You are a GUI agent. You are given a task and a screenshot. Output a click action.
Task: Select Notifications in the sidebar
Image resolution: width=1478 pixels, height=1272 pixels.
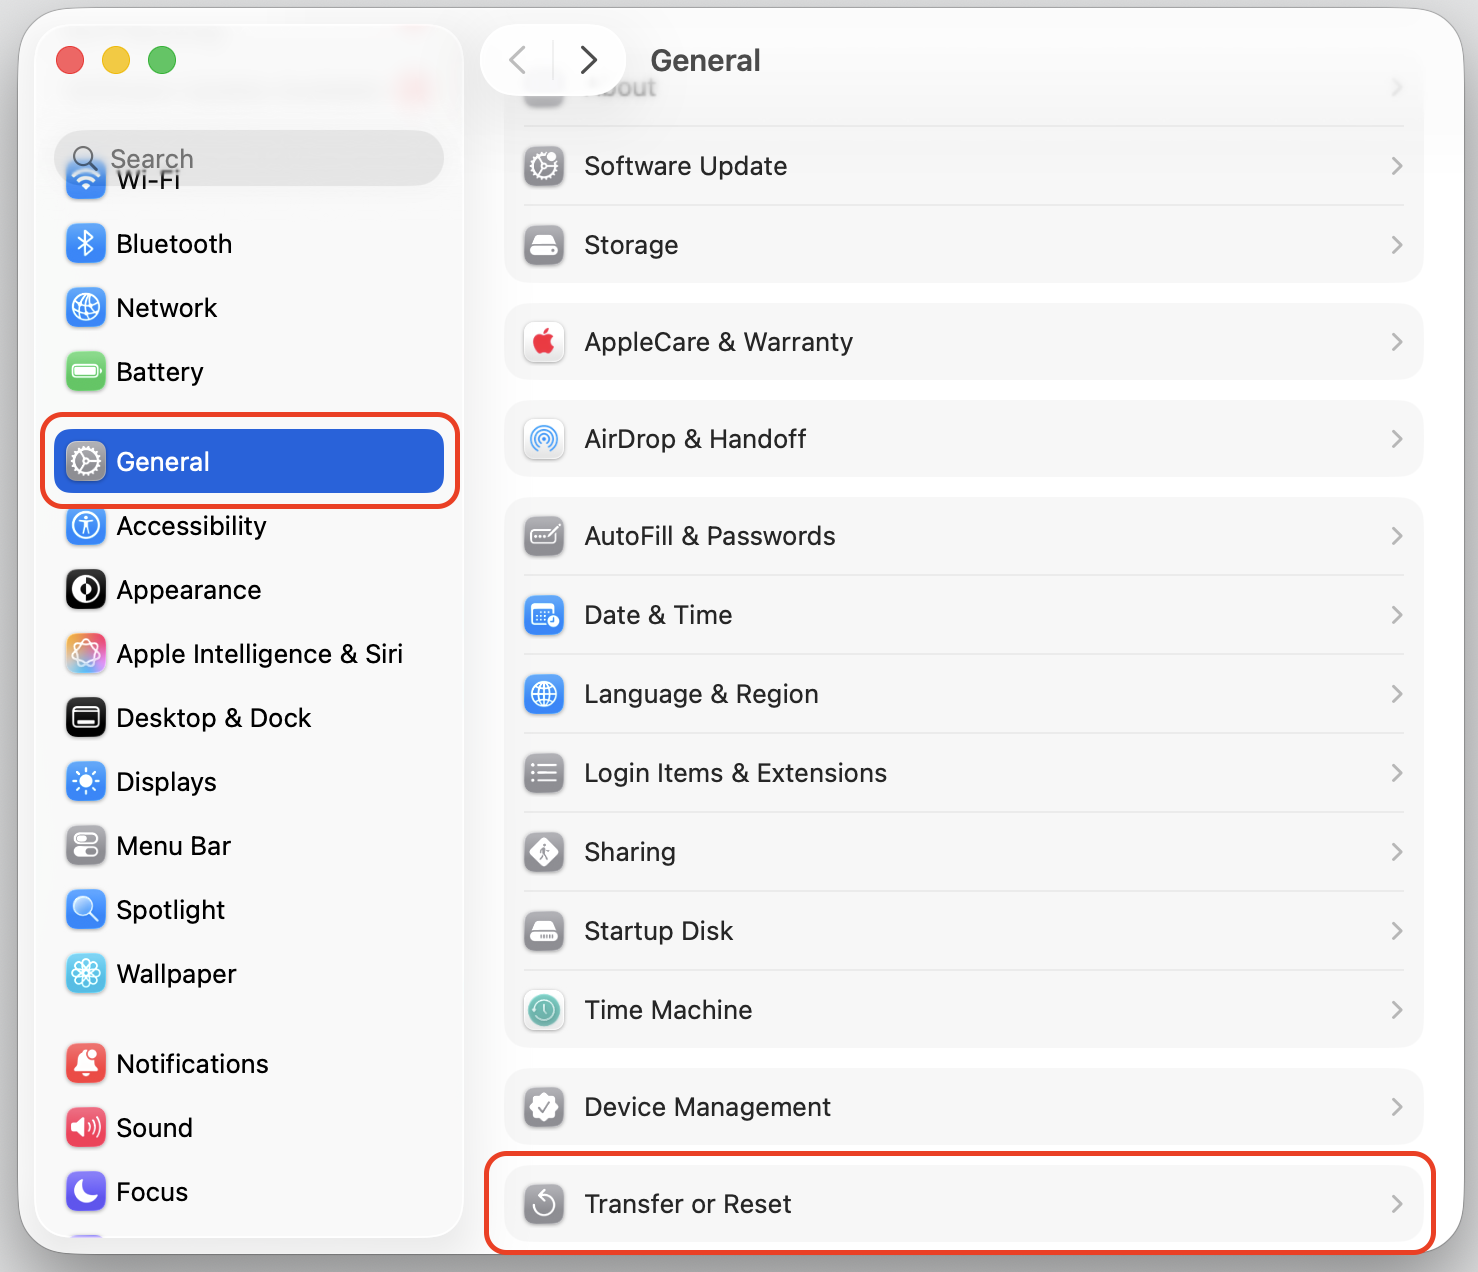[249, 1064]
